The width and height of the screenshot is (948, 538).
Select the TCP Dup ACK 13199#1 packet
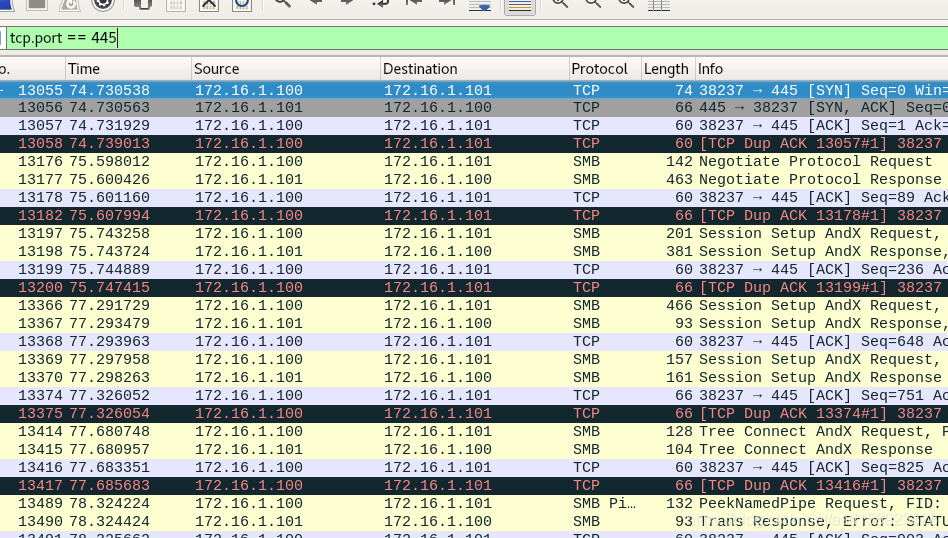click(474, 288)
